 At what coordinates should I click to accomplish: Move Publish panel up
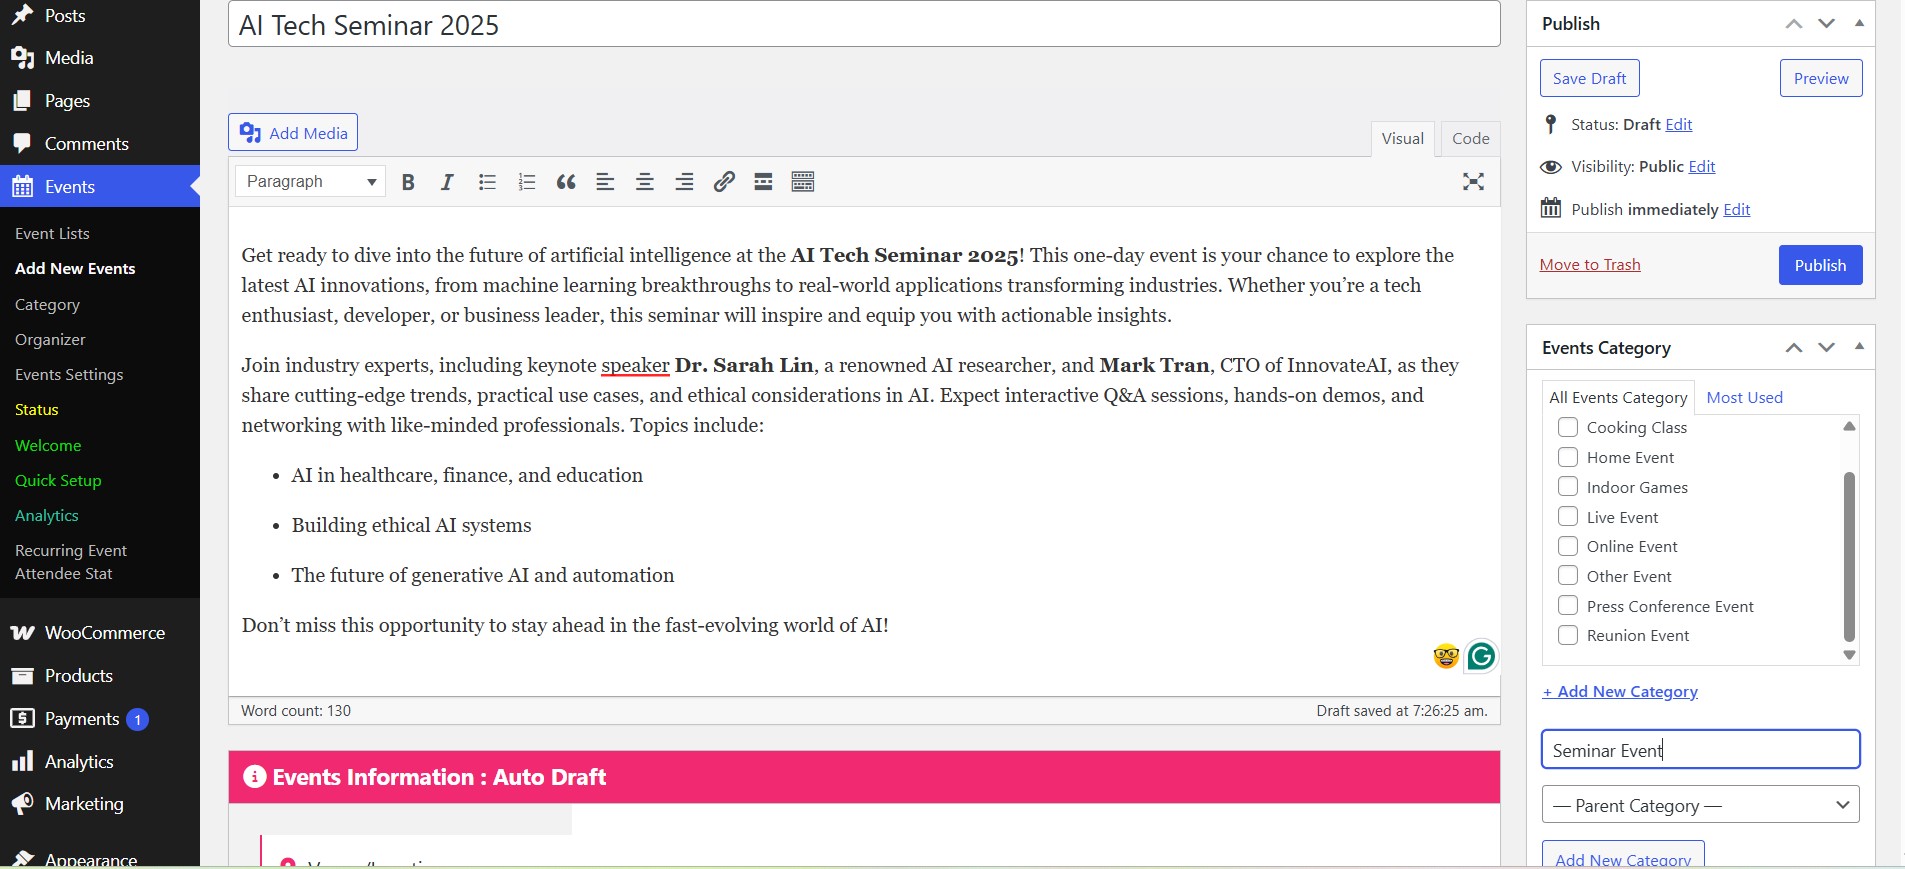pos(1794,24)
